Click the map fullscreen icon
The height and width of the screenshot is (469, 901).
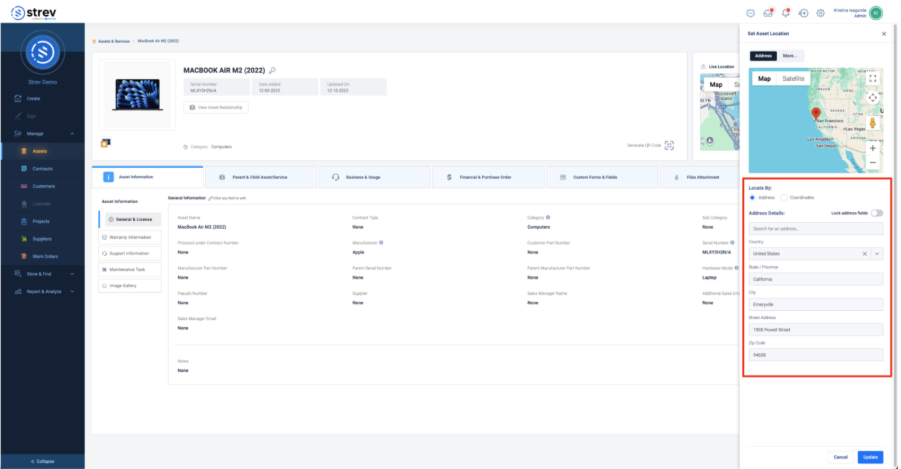pyautogui.click(x=873, y=78)
